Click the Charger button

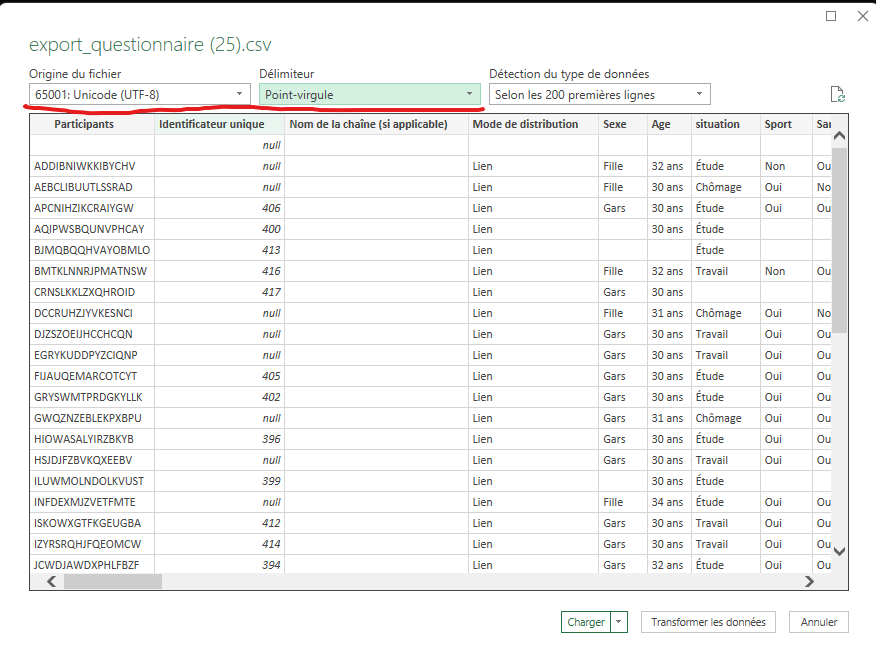point(585,622)
